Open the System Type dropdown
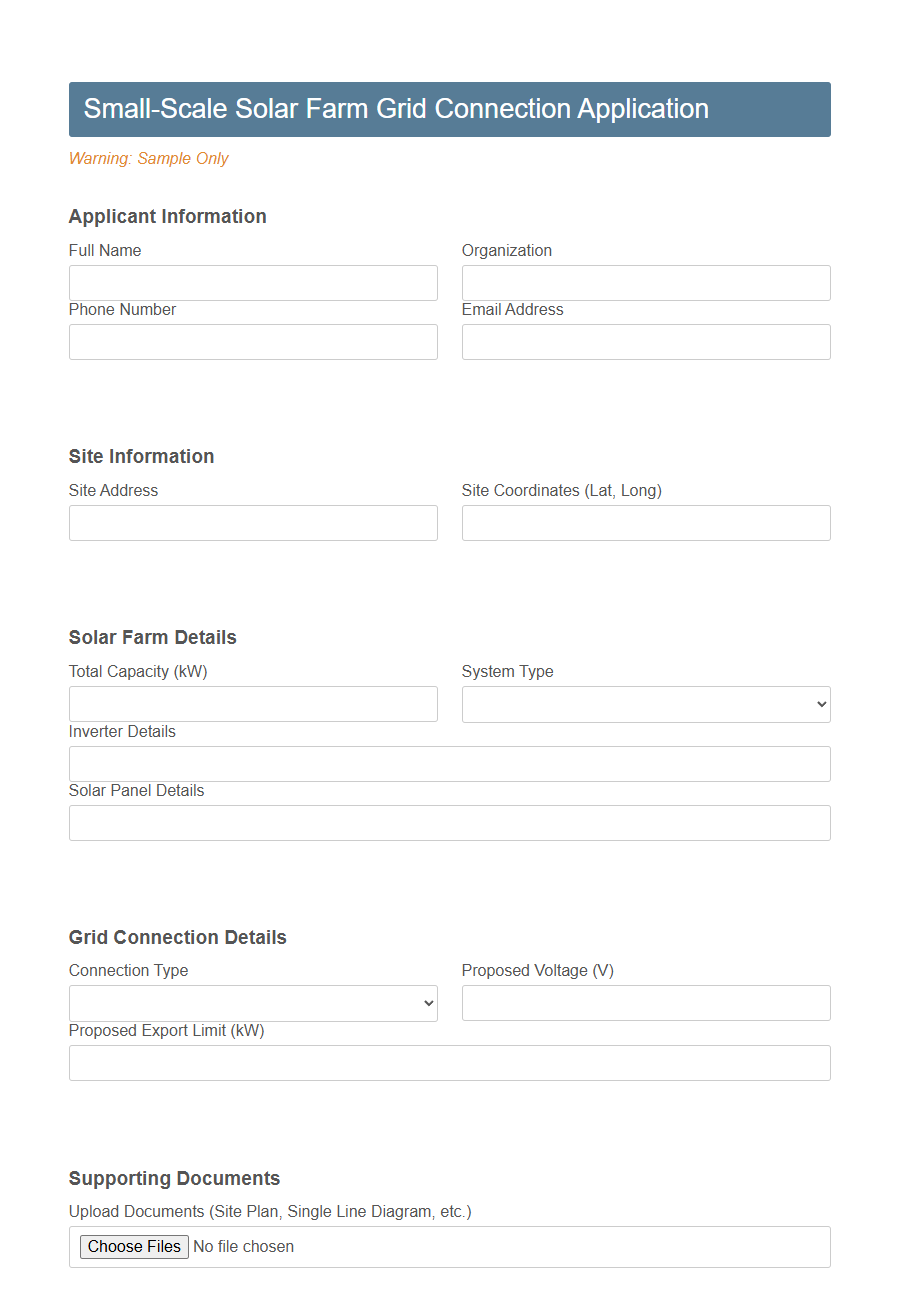Viewport: 900px width, 1300px height. point(645,704)
